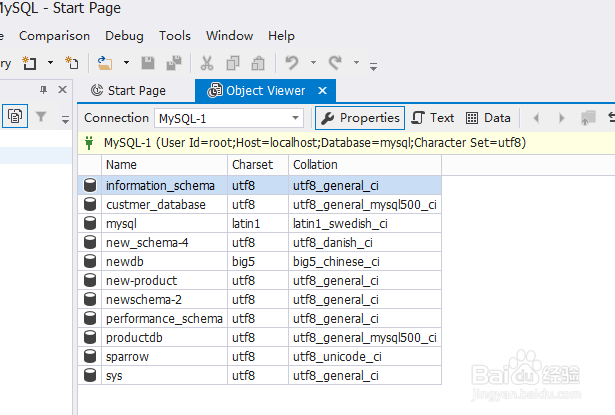Image resolution: width=615 pixels, height=415 pixels.
Task: Click the Save icon
Action: tap(148, 63)
